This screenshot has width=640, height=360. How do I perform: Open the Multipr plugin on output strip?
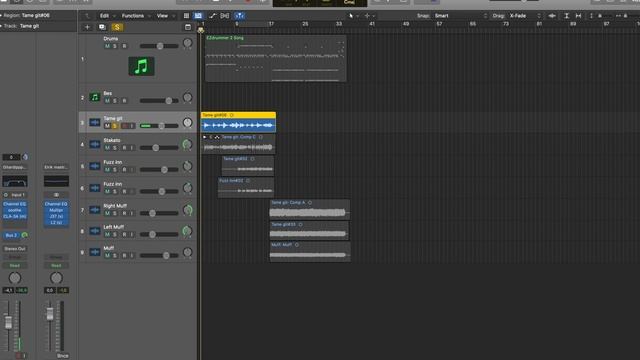click(x=56, y=210)
